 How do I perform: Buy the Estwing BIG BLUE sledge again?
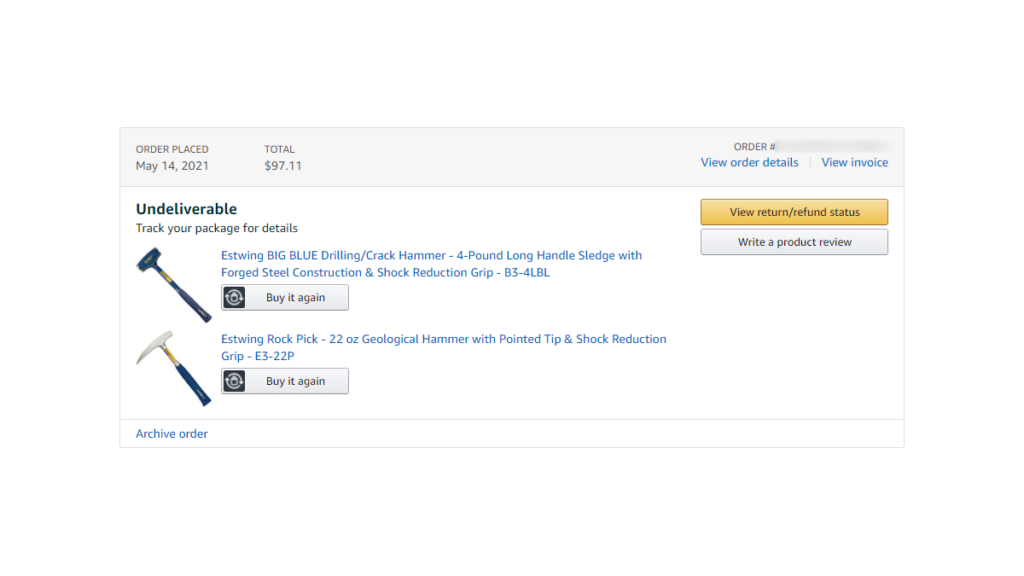pos(295,298)
